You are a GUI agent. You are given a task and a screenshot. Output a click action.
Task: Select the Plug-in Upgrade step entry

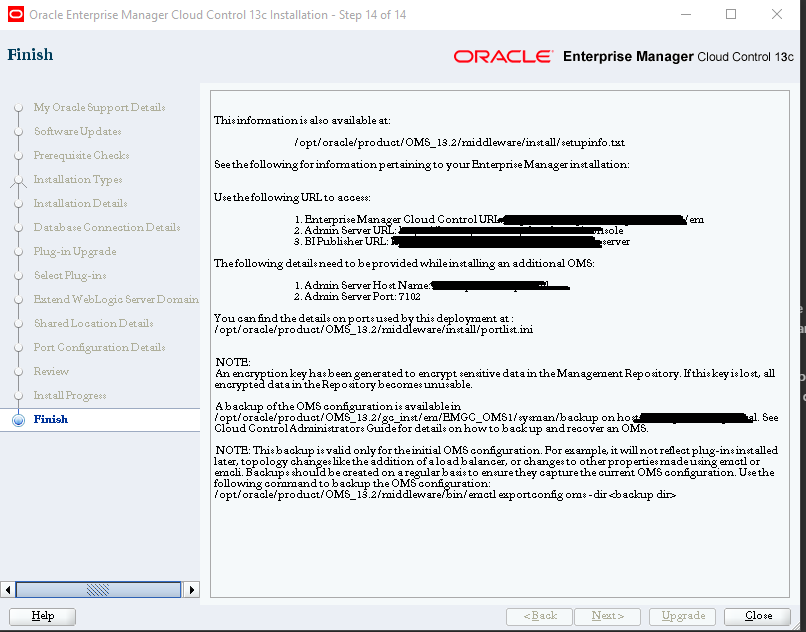click(74, 251)
